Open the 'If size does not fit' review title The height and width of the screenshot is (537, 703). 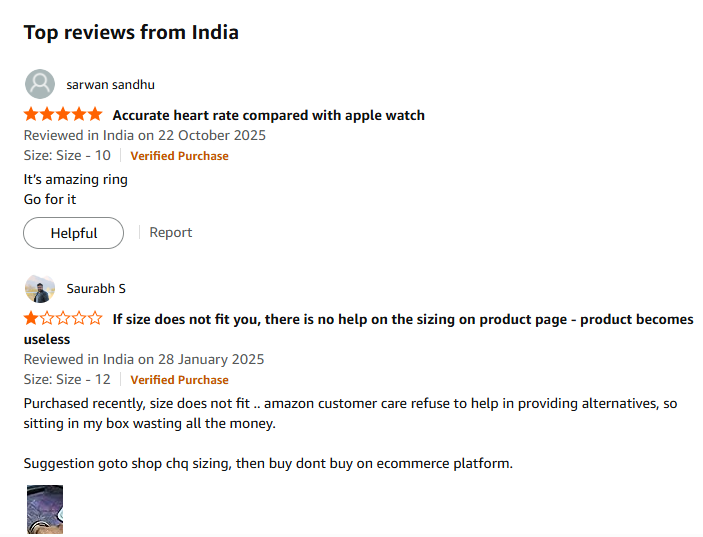tap(402, 320)
